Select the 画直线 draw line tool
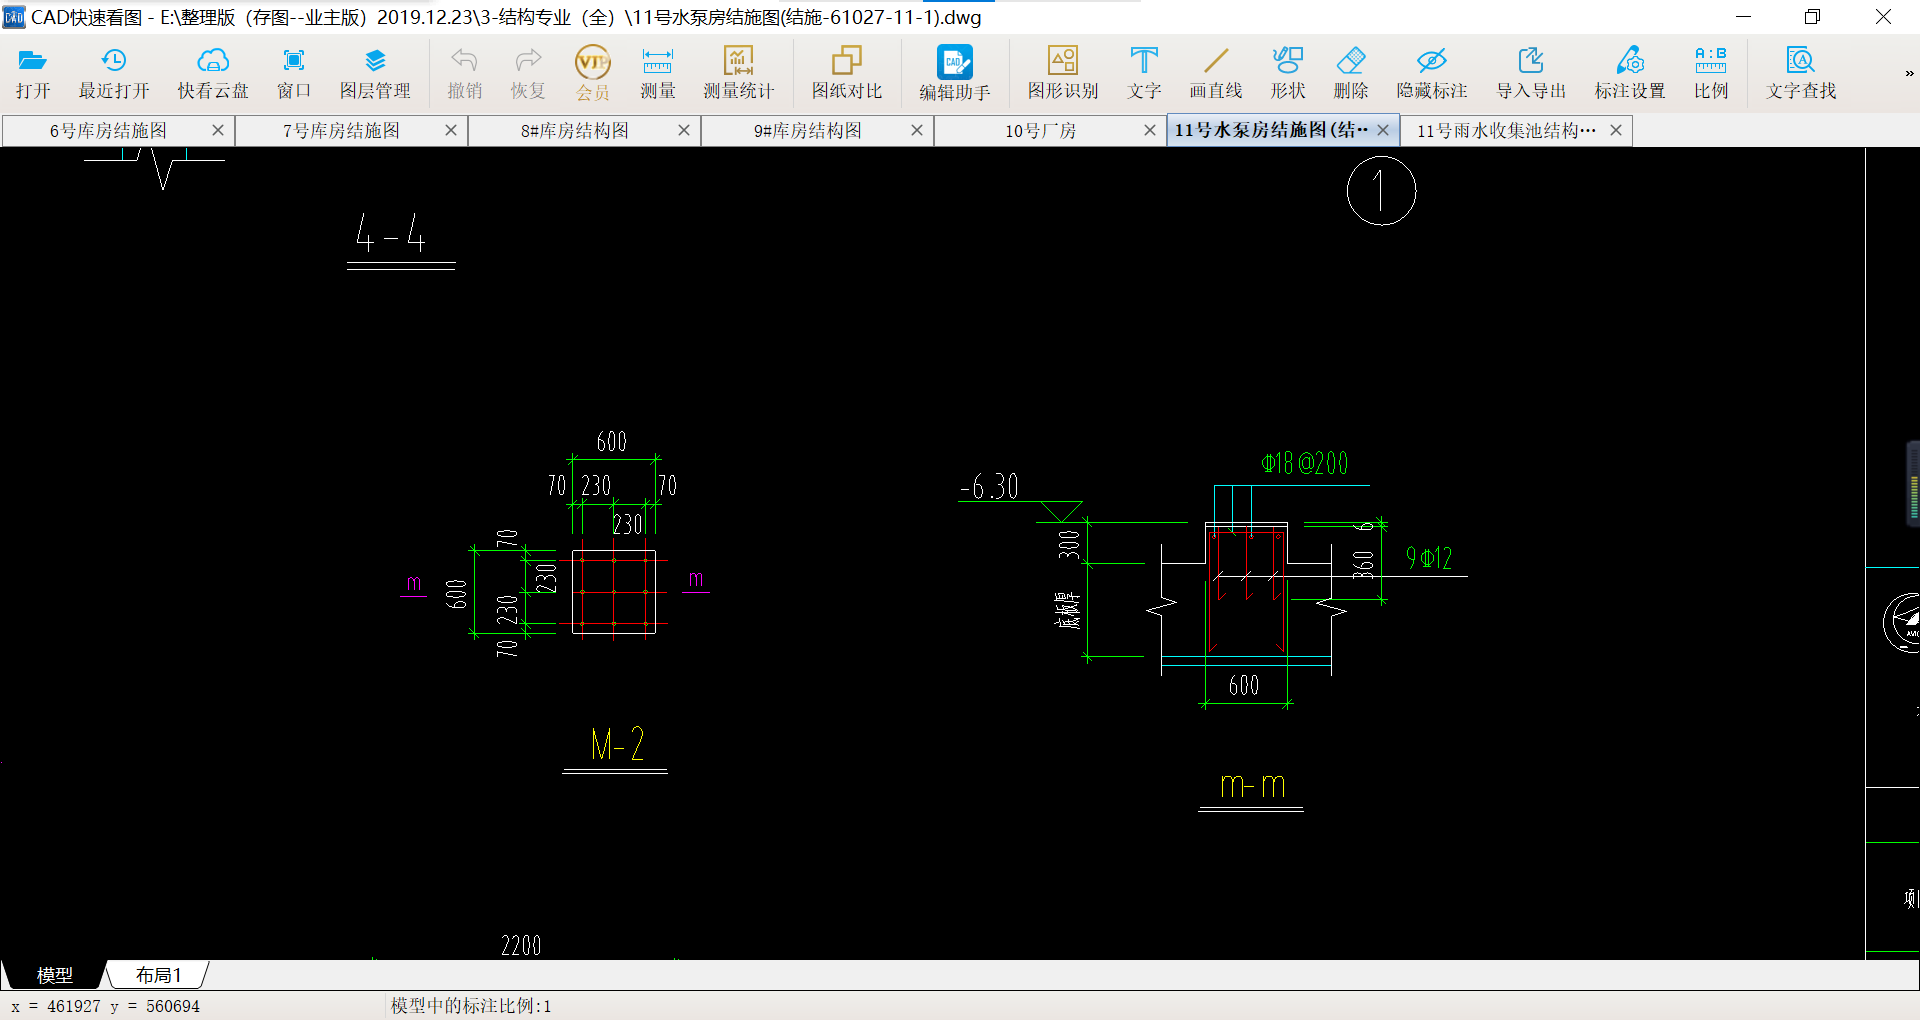1920x1020 pixels. (1216, 73)
